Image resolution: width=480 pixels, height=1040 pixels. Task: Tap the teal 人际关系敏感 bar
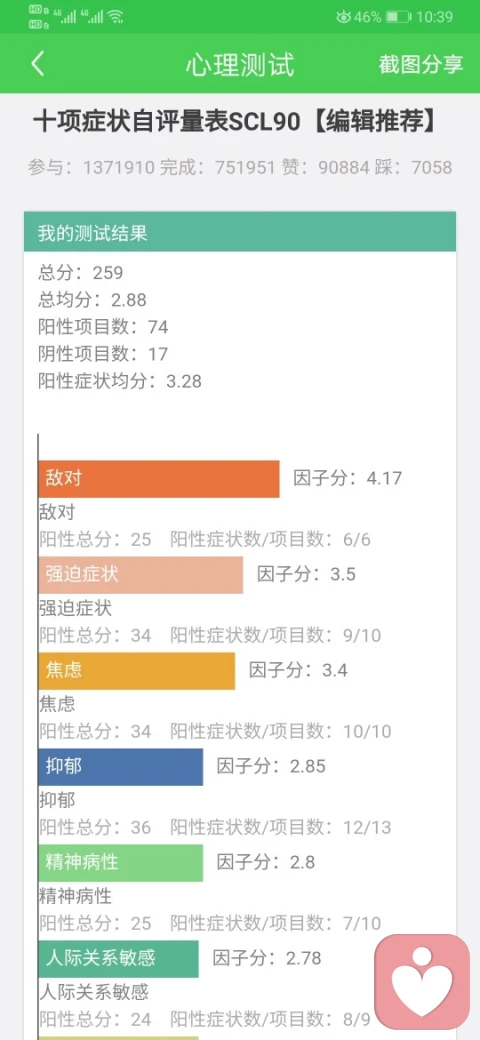[119, 958]
